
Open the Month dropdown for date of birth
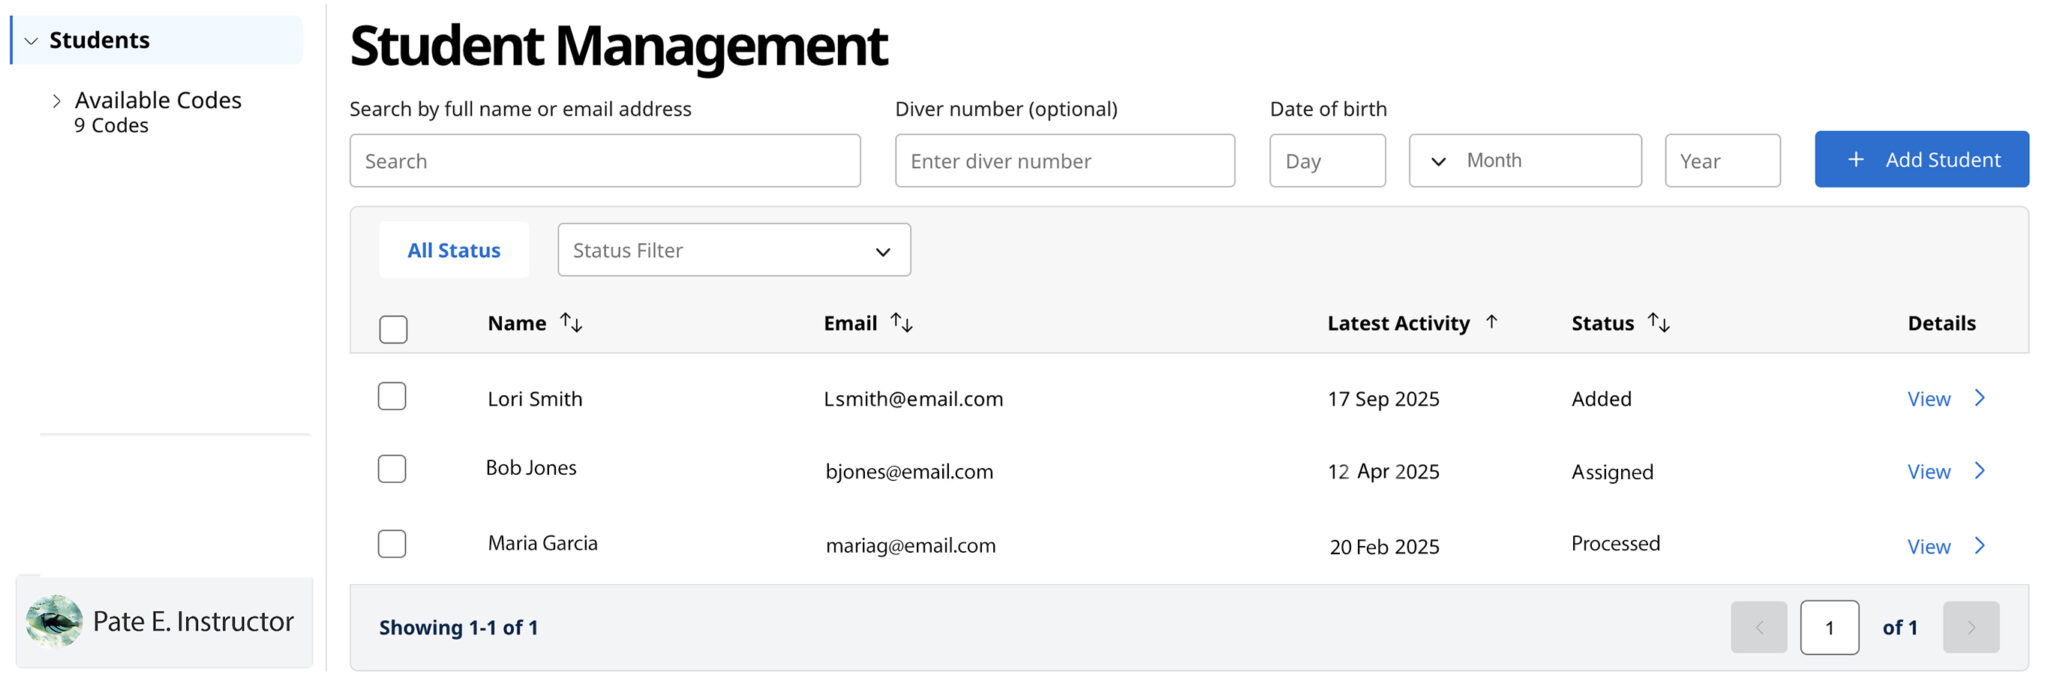click(1524, 161)
